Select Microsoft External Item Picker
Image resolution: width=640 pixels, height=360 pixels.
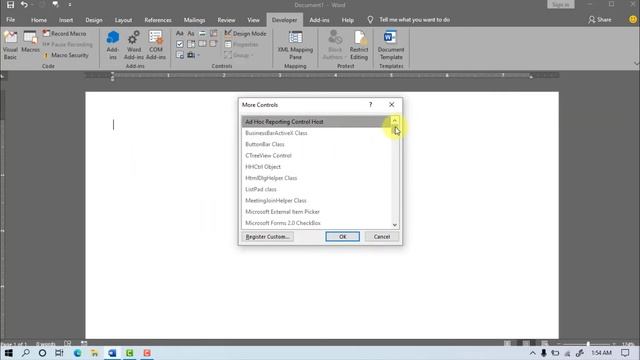pyautogui.click(x=316, y=212)
